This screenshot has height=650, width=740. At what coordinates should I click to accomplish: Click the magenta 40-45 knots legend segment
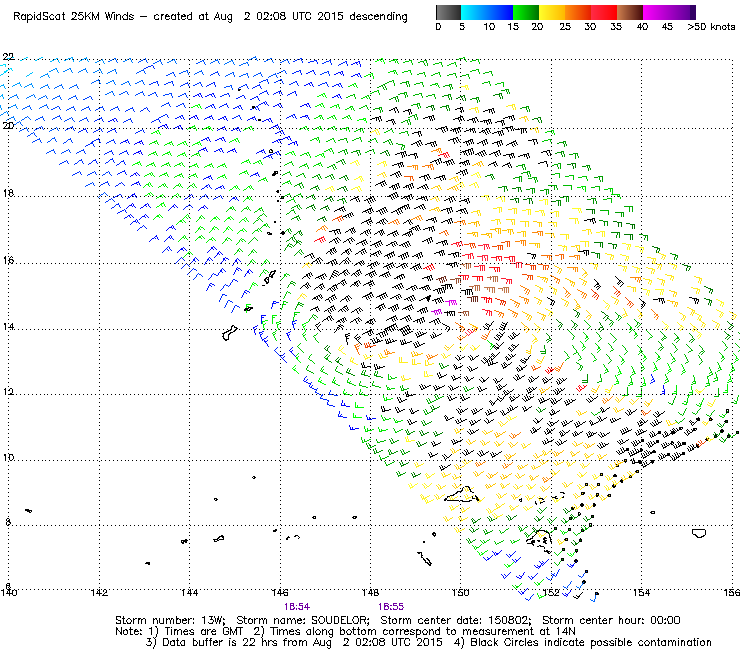(656, 12)
